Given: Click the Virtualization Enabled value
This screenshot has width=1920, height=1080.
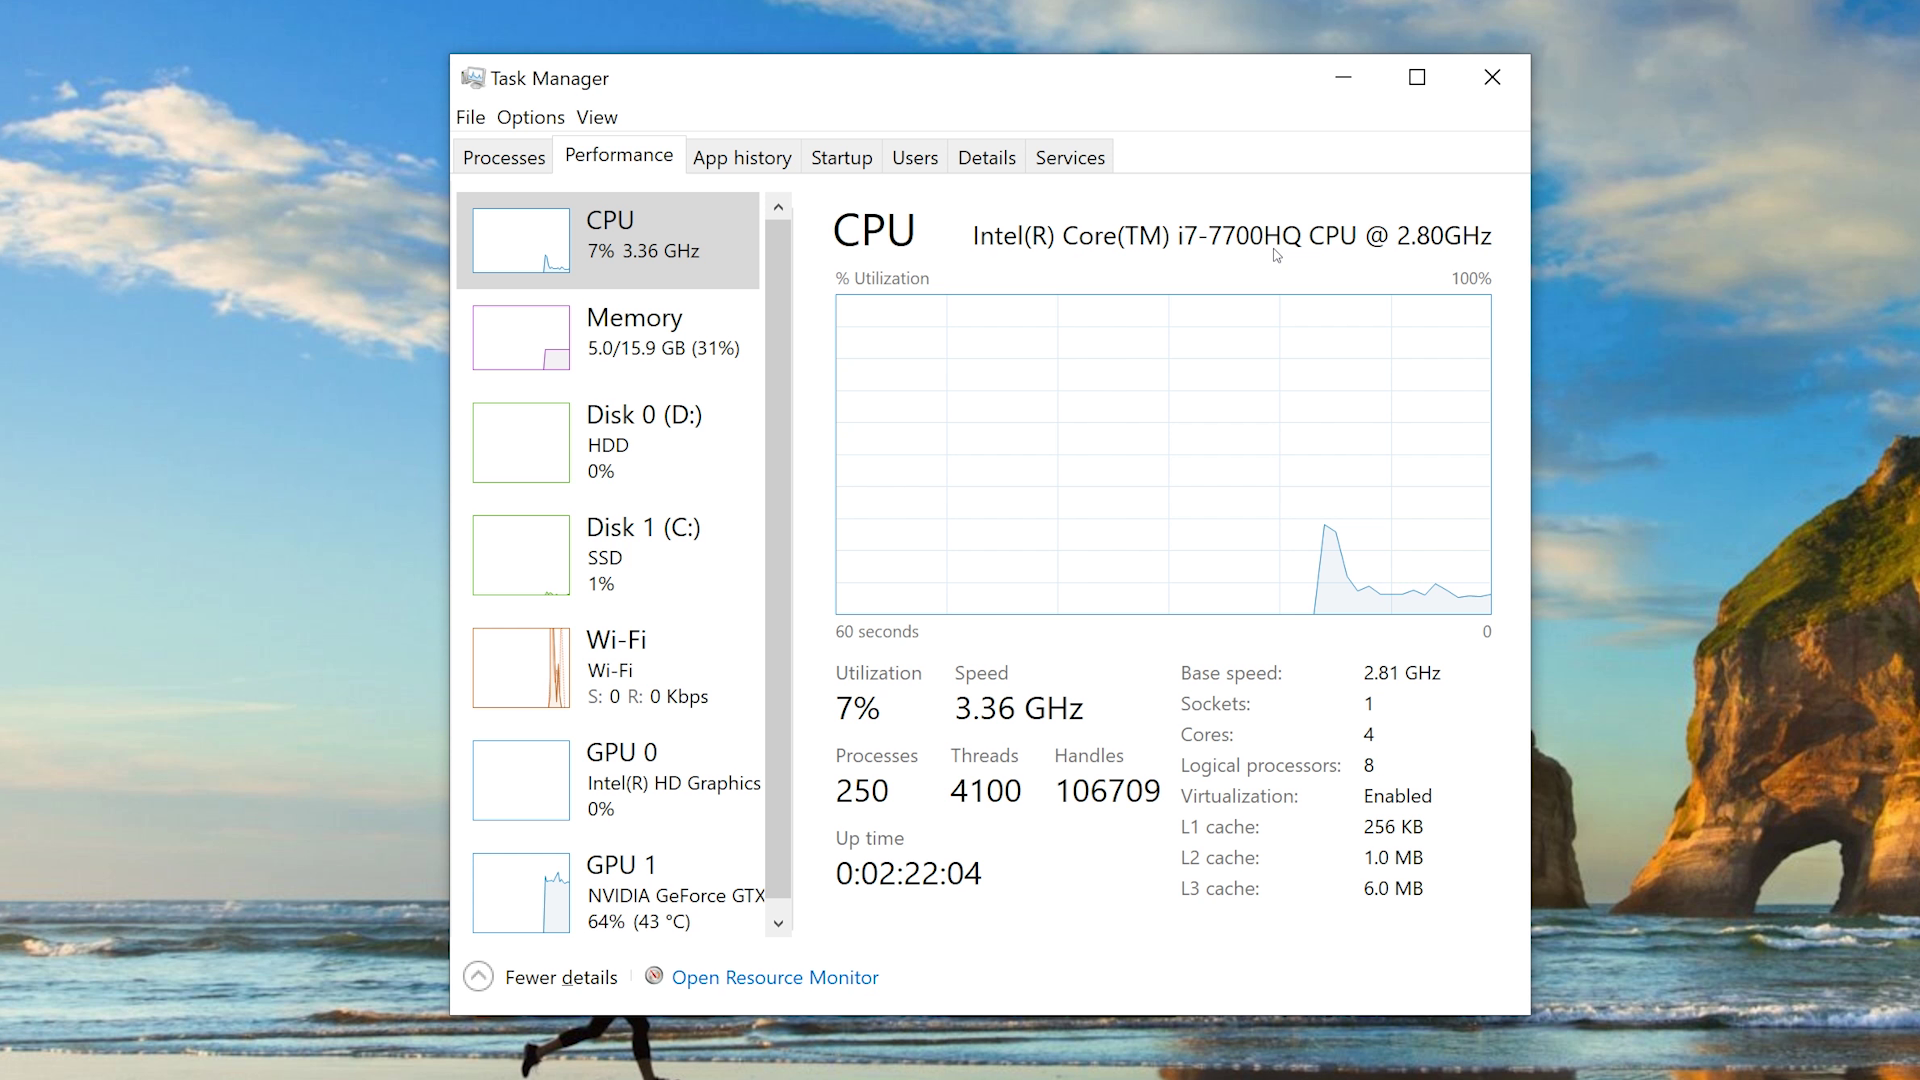Looking at the screenshot, I should tap(1398, 796).
